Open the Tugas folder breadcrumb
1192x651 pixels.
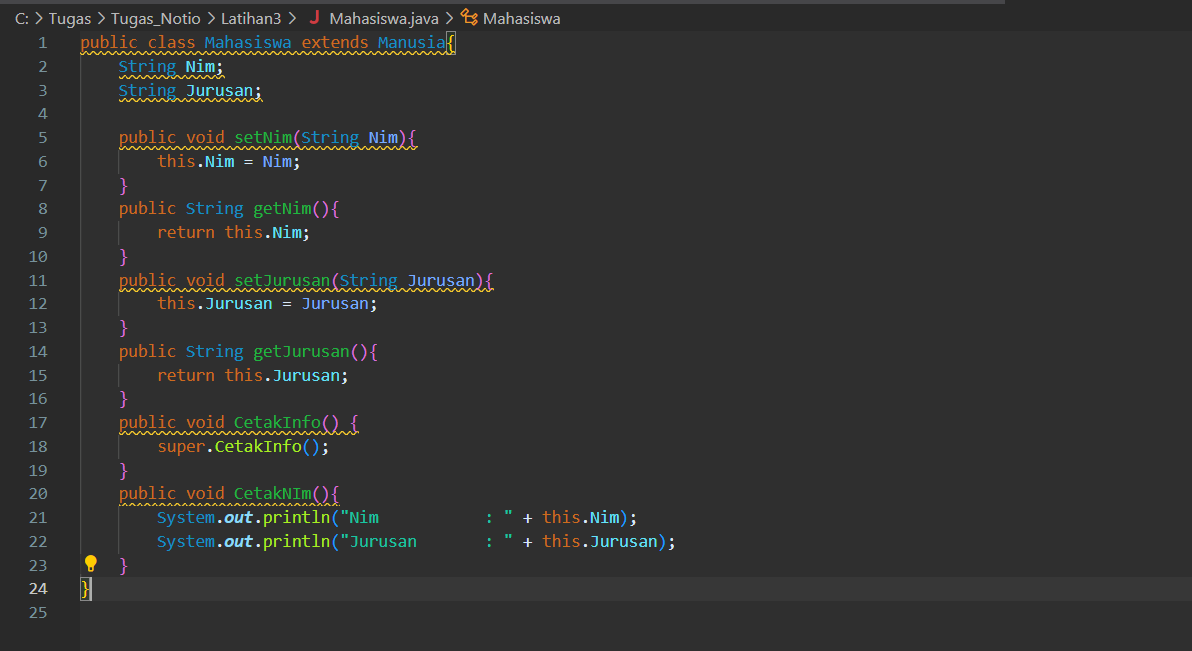tap(70, 18)
